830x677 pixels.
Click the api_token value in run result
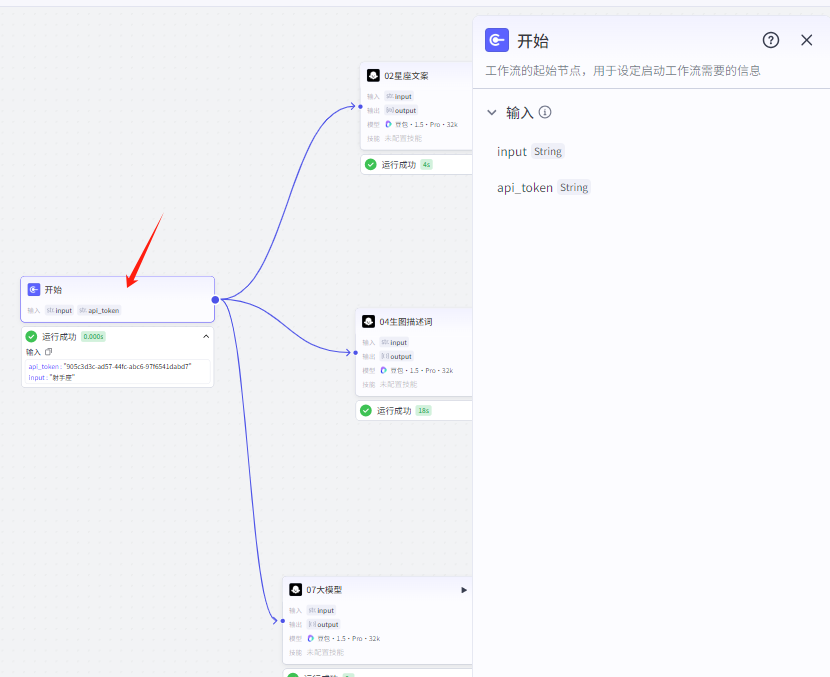127,366
